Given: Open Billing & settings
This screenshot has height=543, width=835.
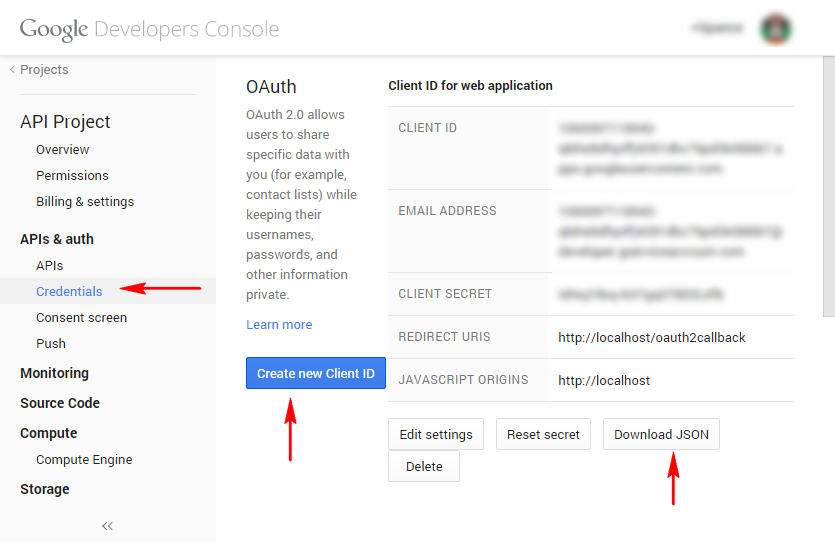Looking at the screenshot, I should 85,202.
